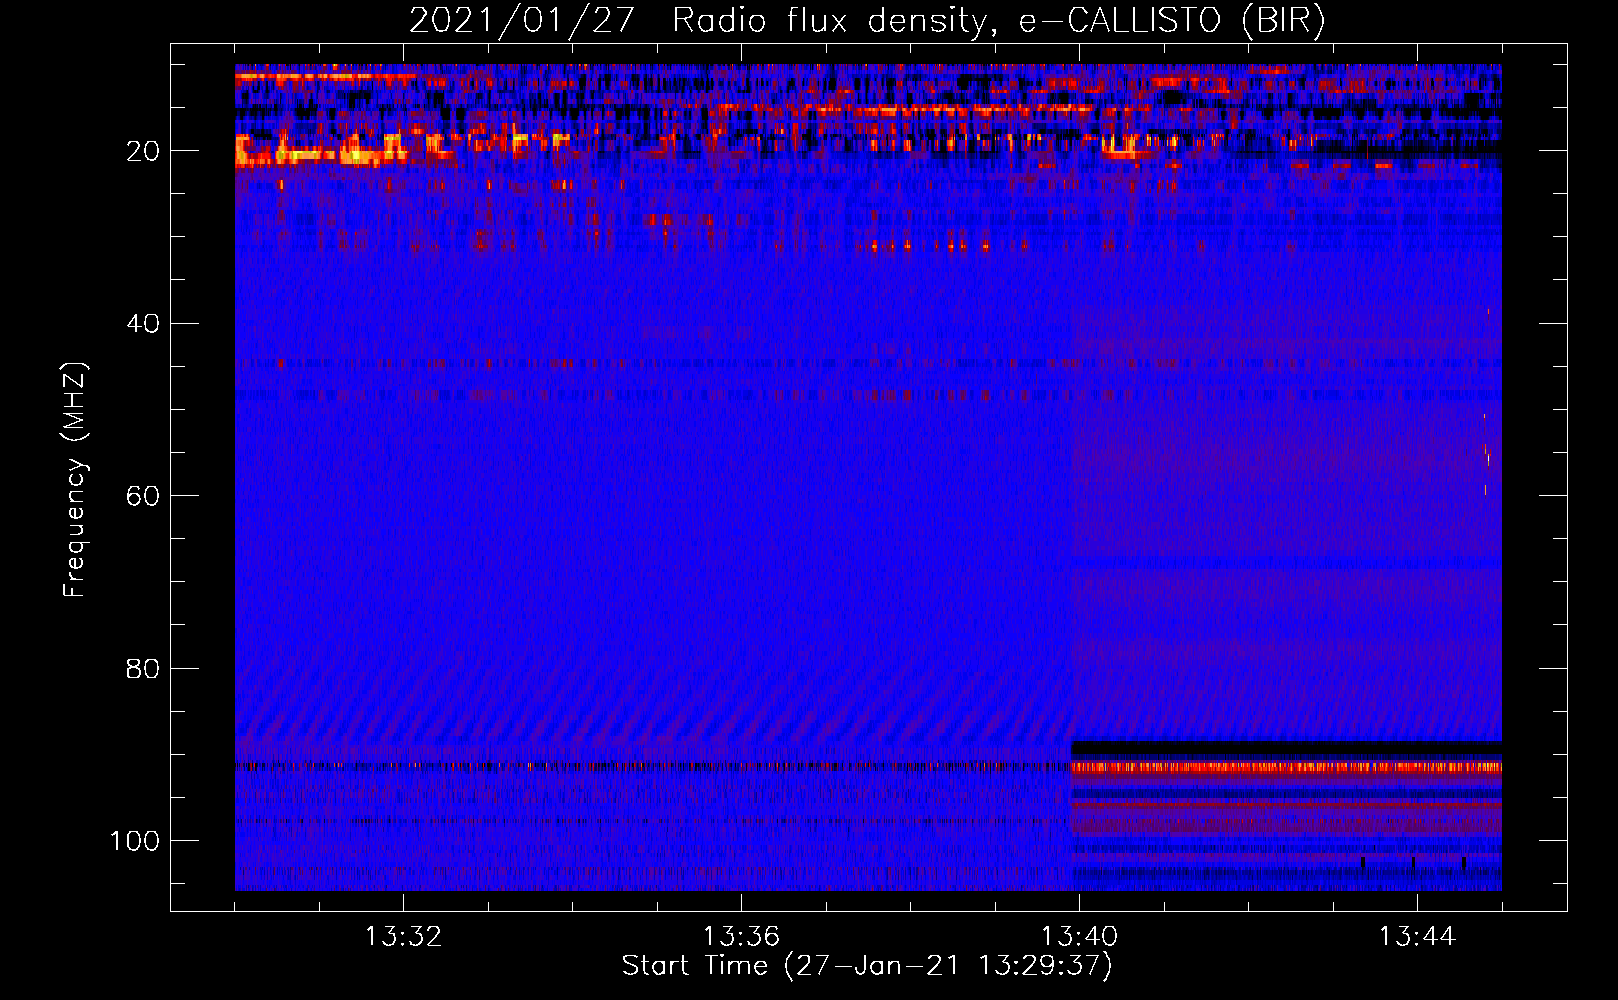Click the '100' frequency tick label

[135, 841]
